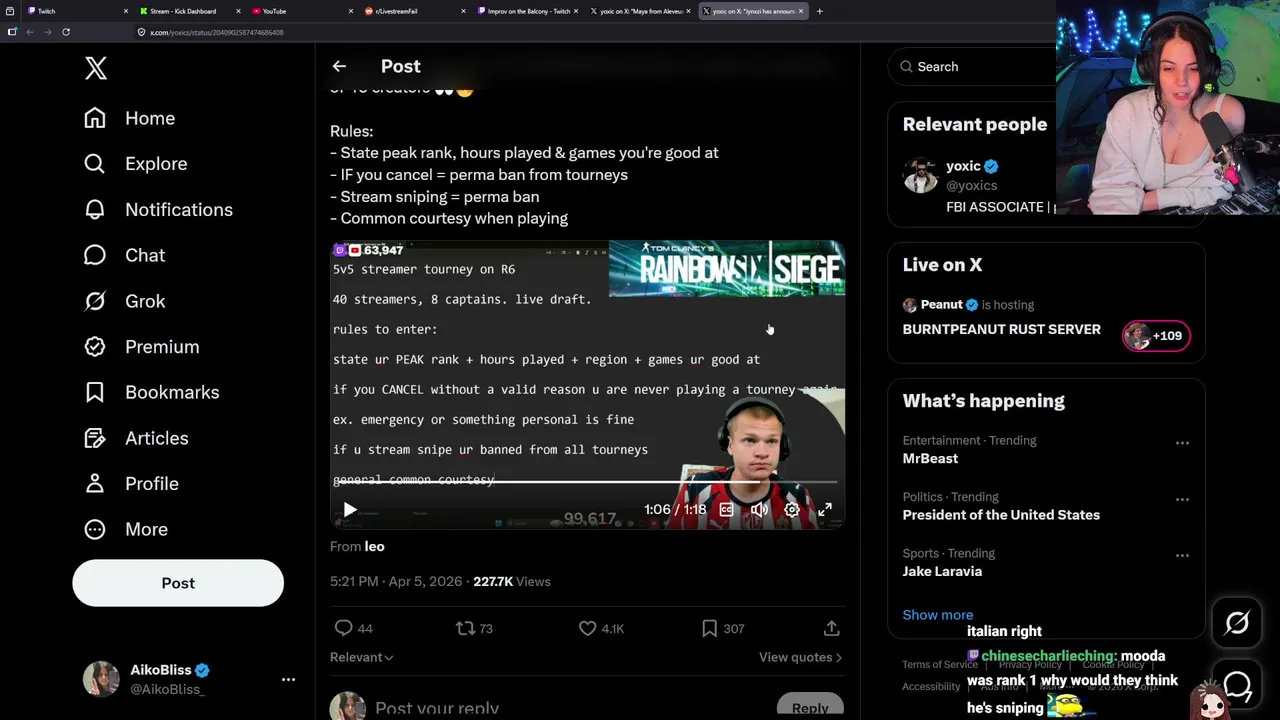Share the post via share icon

(831, 628)
